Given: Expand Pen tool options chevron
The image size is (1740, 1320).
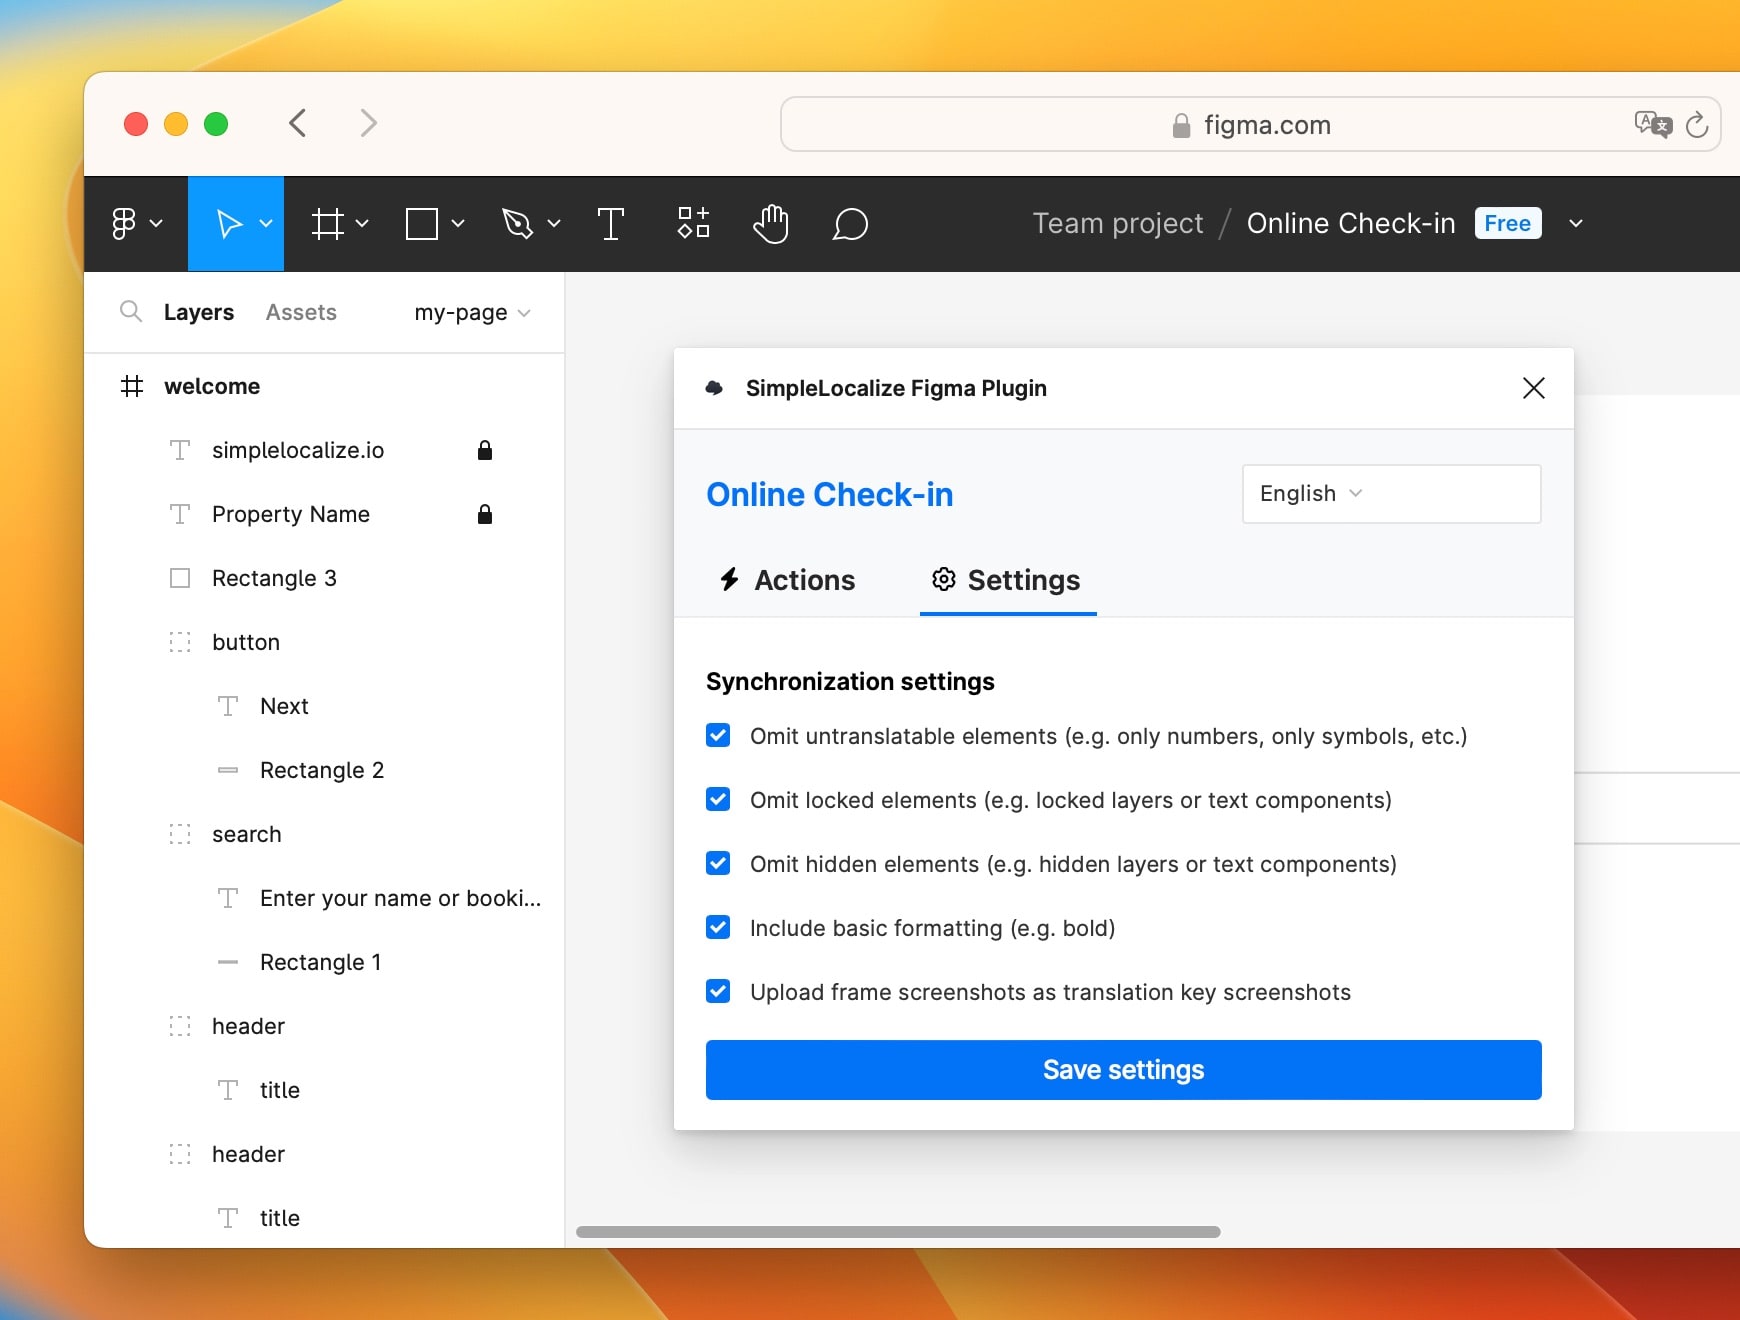Looking at the screenshot, I should point(554,224).
